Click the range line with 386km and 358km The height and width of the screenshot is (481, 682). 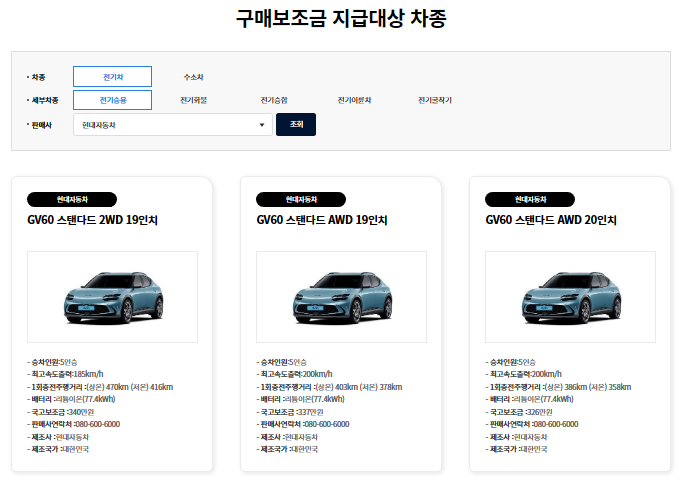(558, 387)
